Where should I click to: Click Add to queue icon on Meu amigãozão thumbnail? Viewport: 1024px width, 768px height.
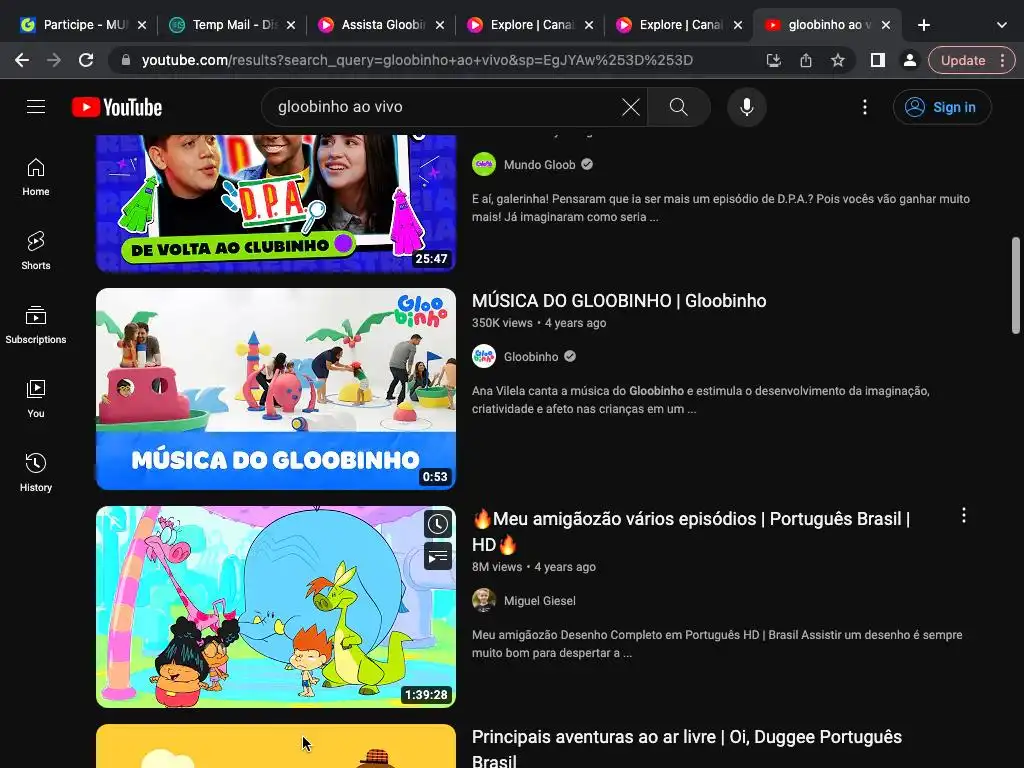pyautogui.click(x=438, y=556)
